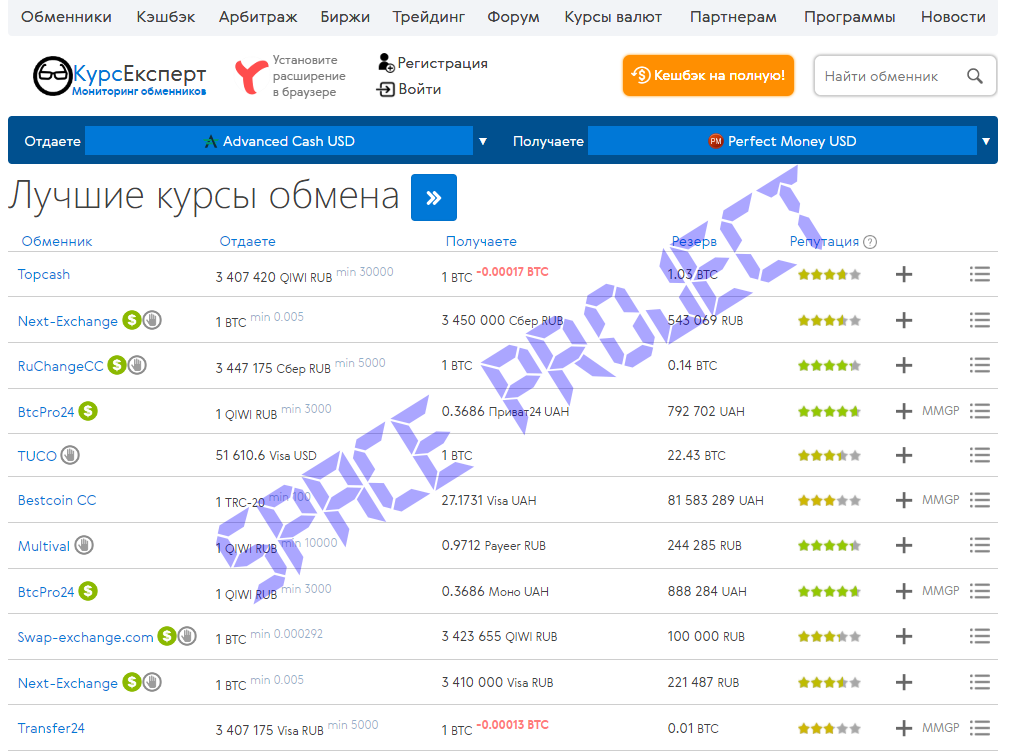1019x751 pixels.
Task: Open the Swap-exchange.com link
Action: tap(85, 637)
